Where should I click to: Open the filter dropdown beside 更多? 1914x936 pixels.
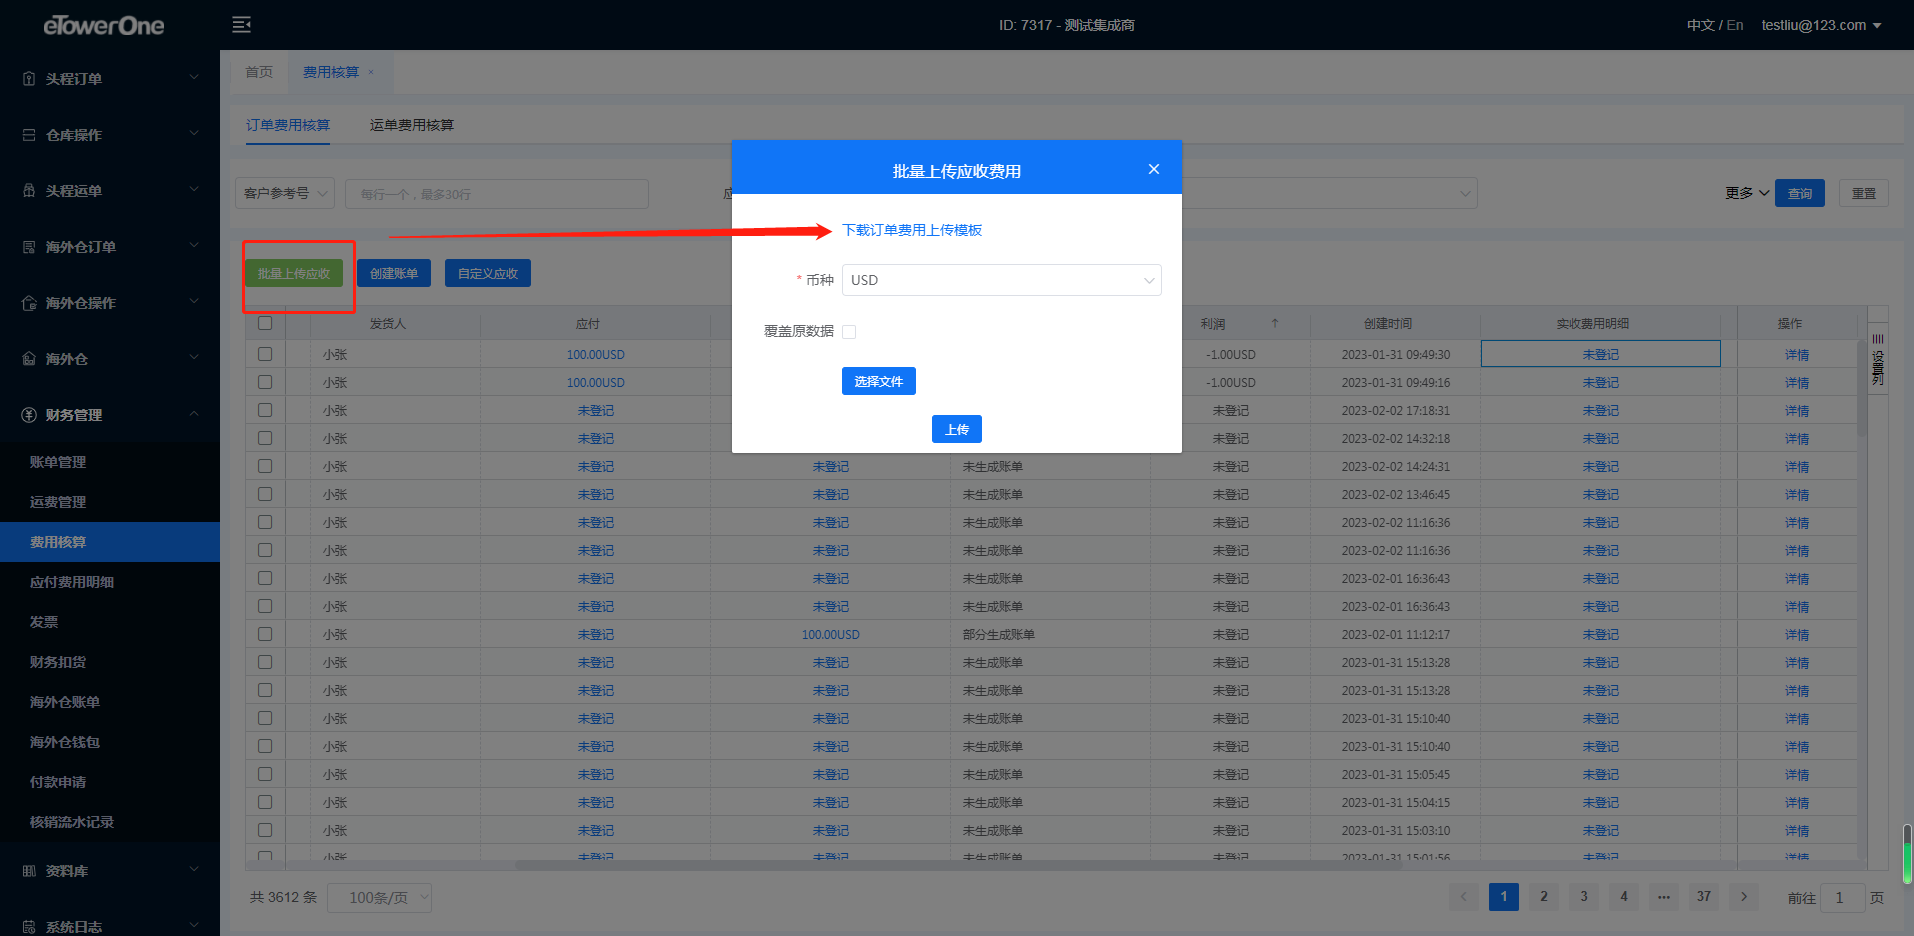1330,193
